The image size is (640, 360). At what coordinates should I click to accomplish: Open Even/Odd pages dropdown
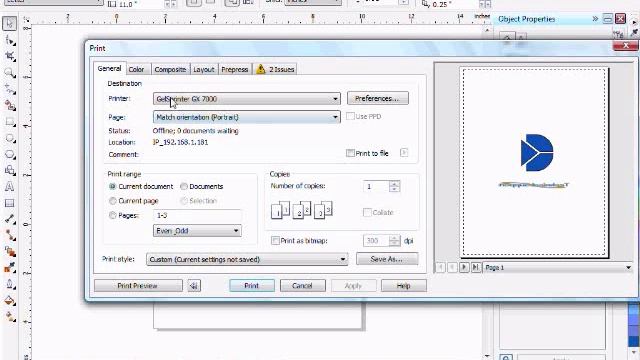pos(197,231)
